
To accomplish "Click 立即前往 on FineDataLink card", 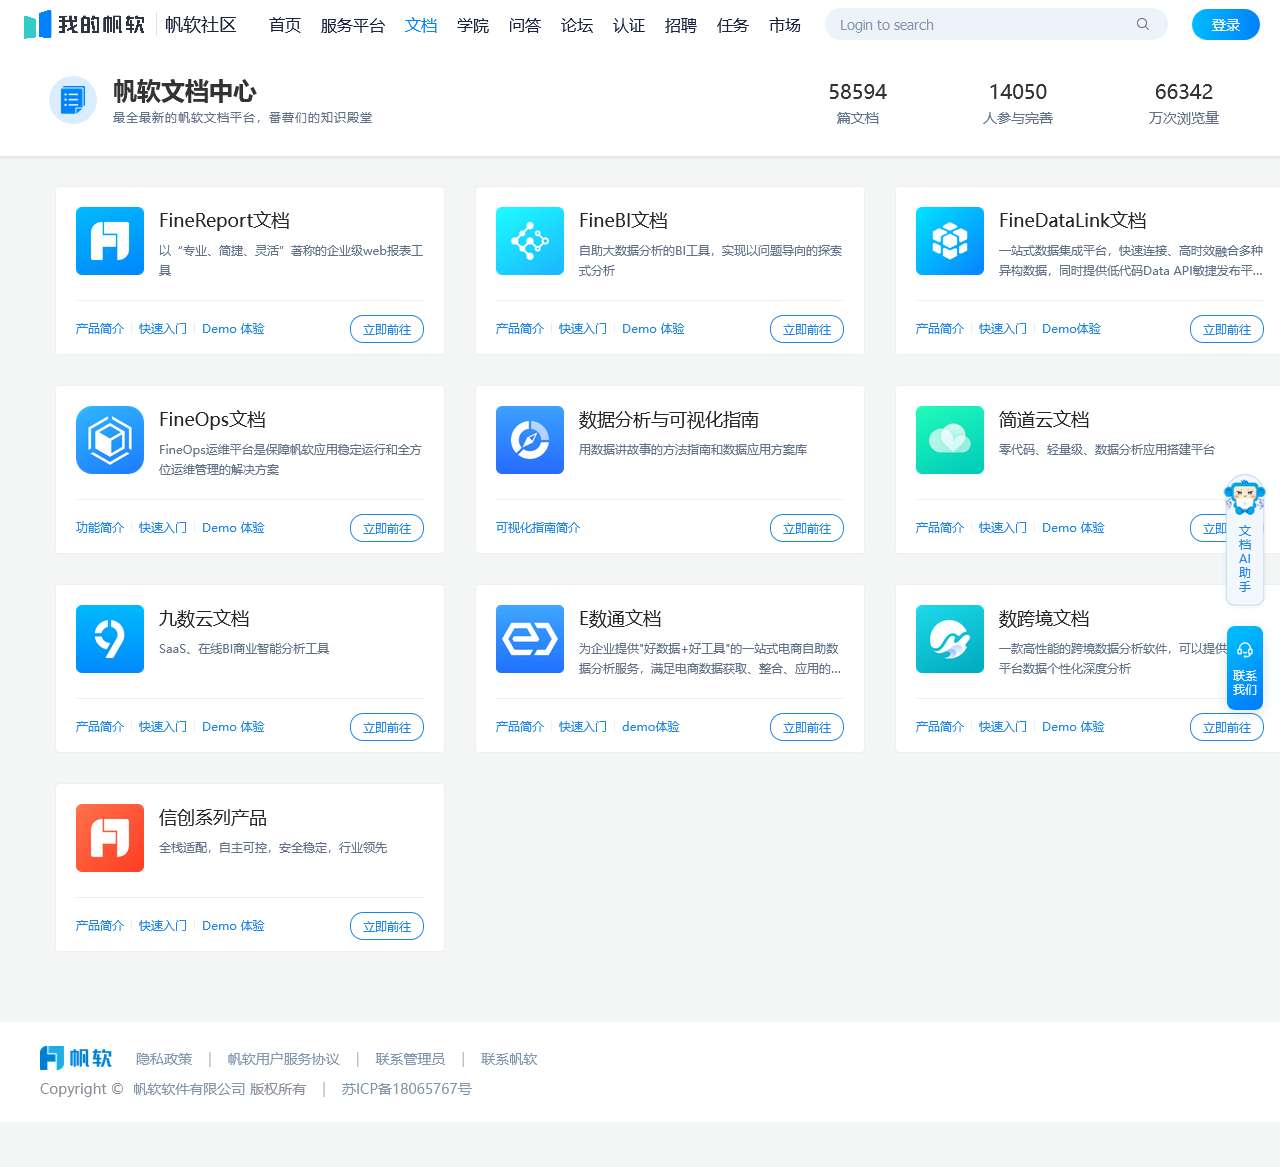I will tap(1227, 329).
